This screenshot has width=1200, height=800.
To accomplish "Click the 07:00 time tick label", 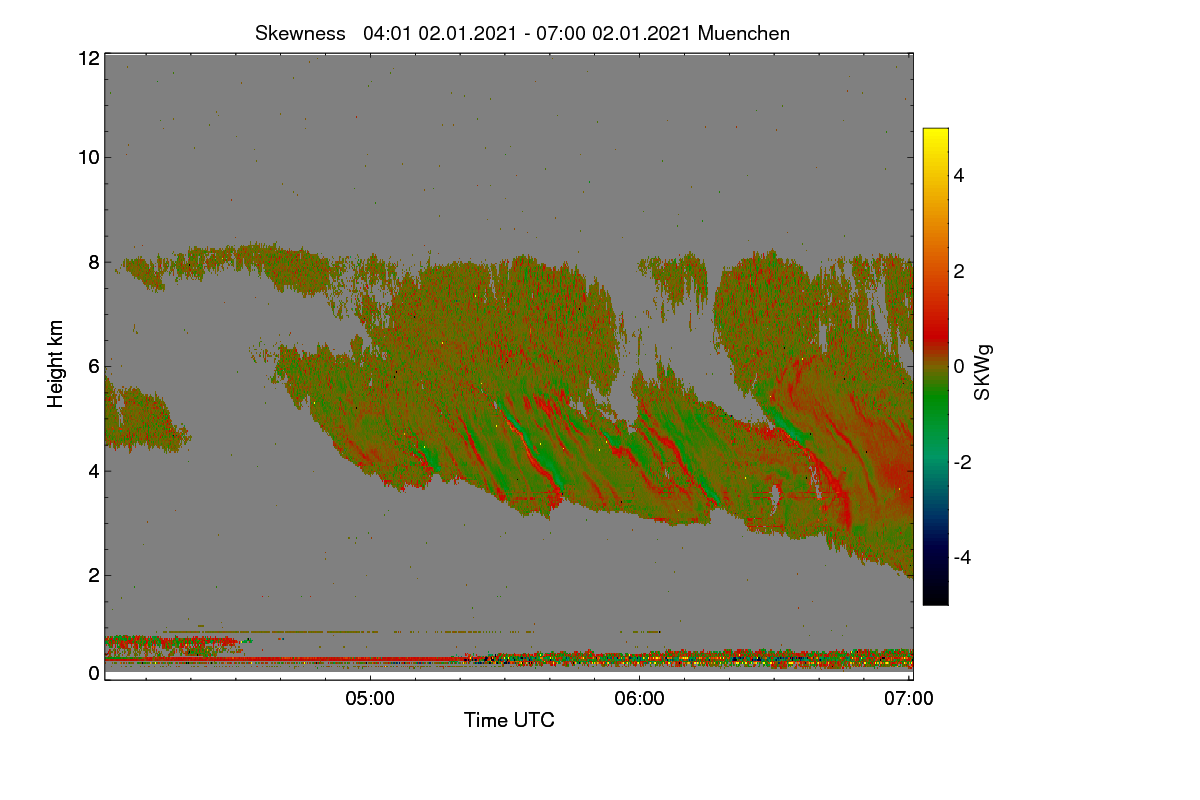I will (x=909, y=699).
